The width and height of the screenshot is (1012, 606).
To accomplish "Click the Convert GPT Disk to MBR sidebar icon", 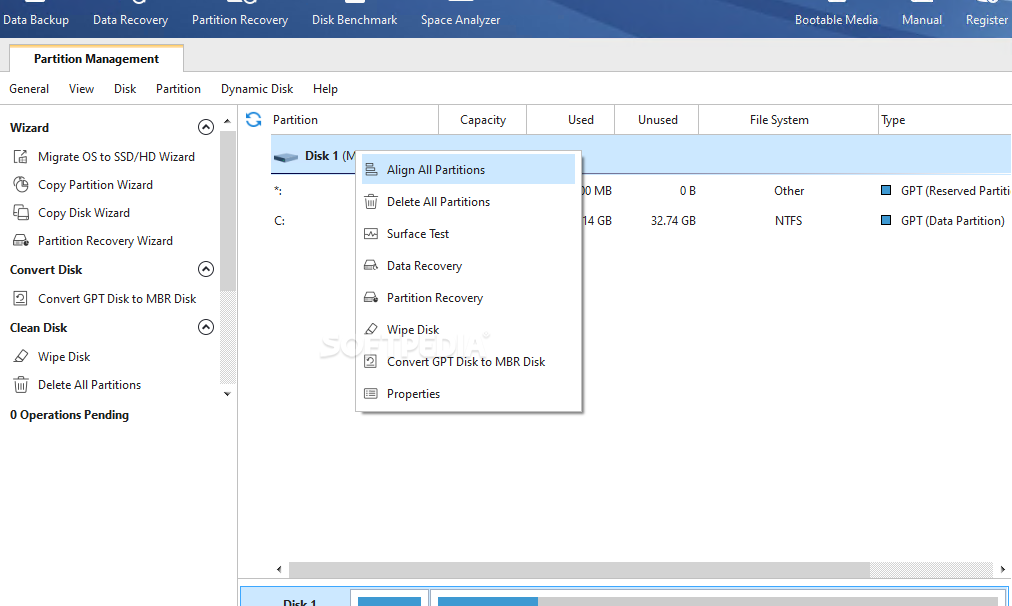I will (x=21, y=298).
